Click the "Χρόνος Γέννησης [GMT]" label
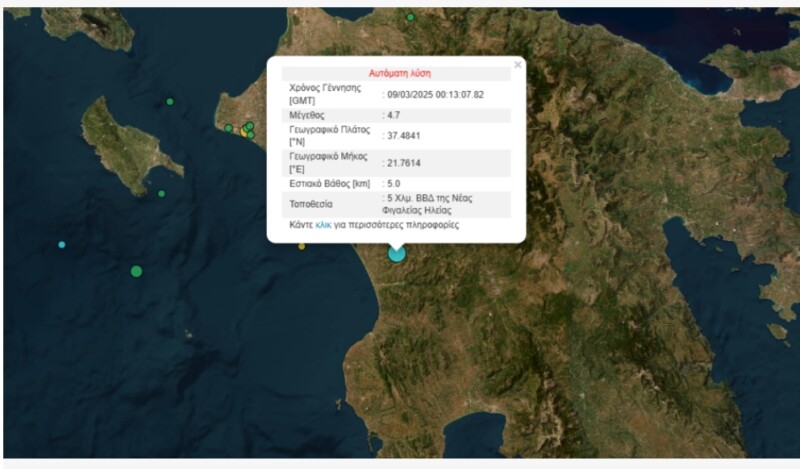Viewport: 800px width, 469px height. coord(325,94)
